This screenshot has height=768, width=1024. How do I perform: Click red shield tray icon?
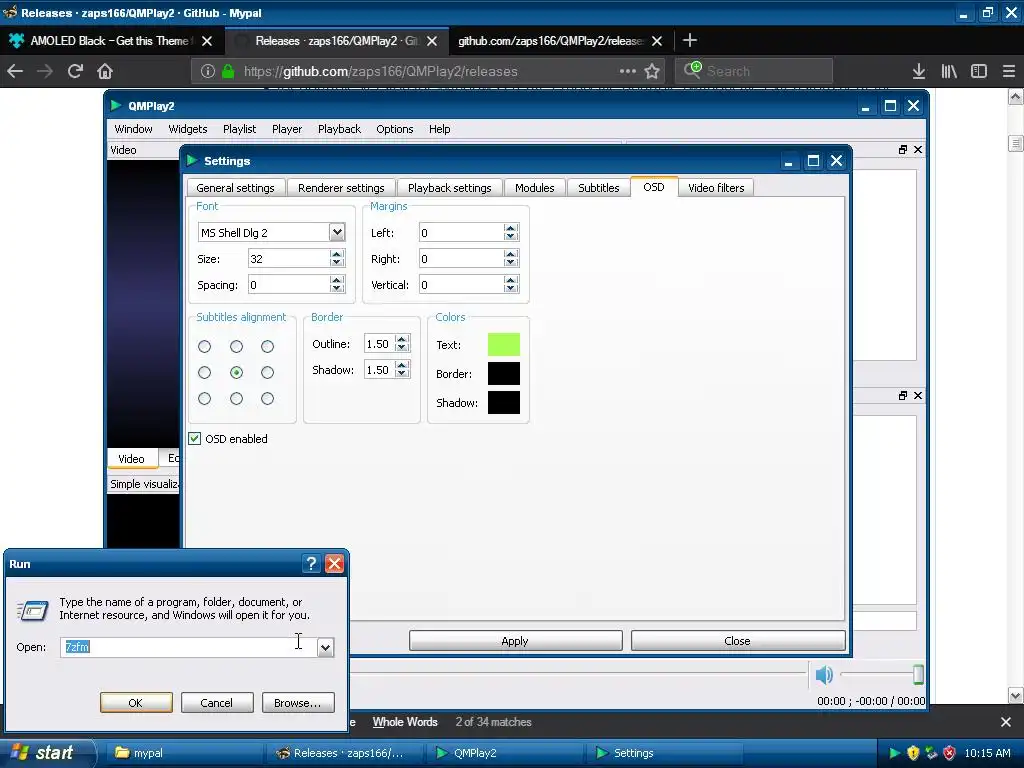(950, 753)
